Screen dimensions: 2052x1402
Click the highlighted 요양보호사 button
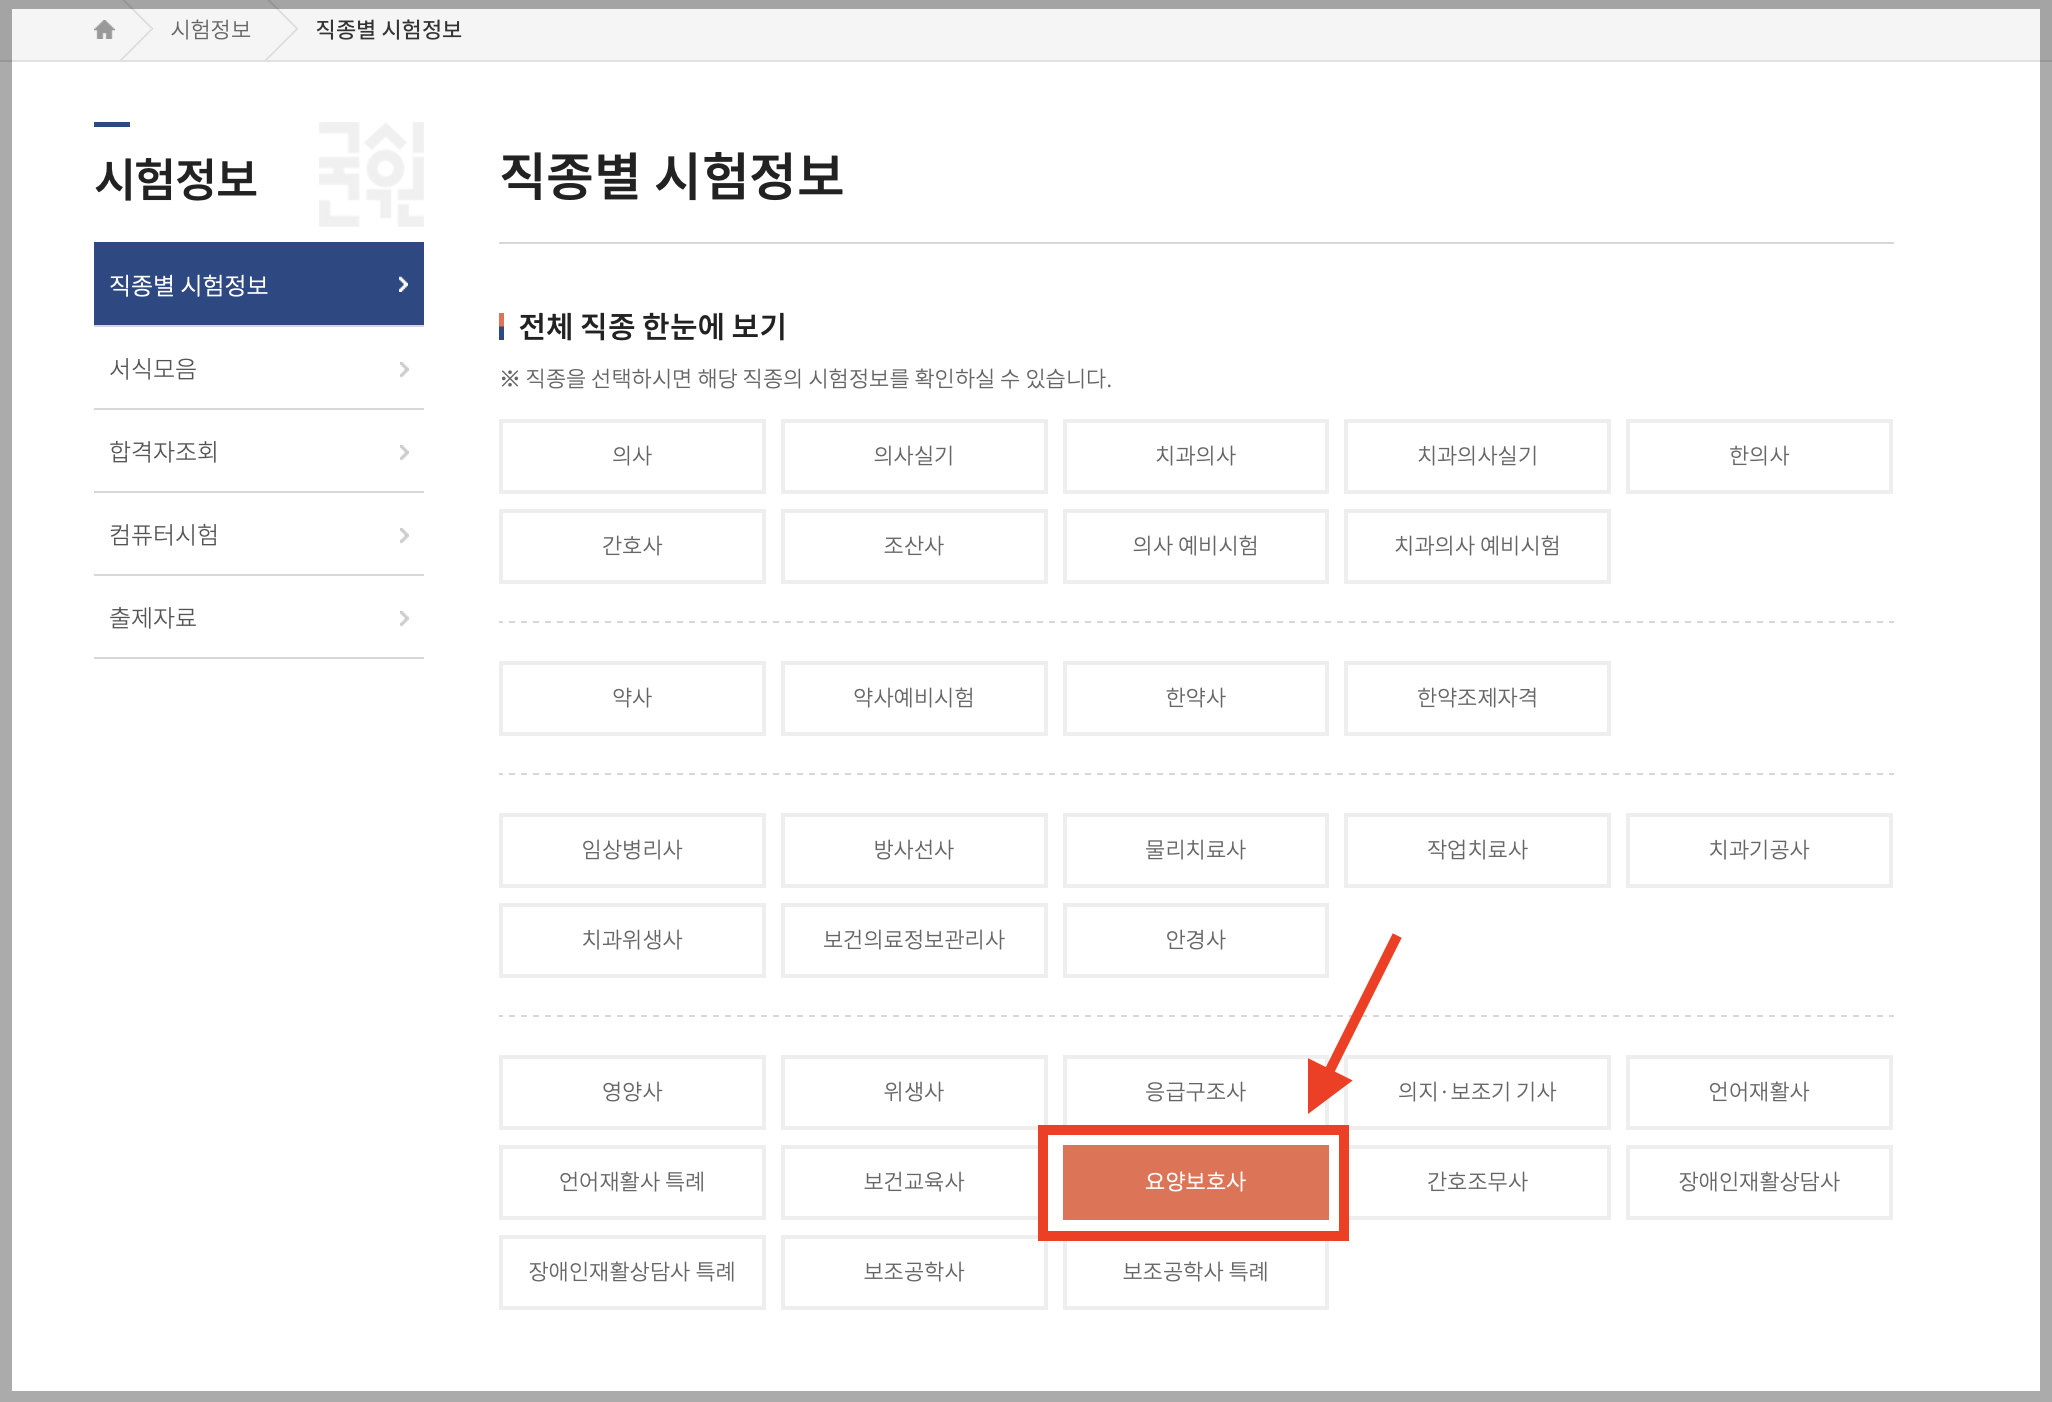1195,1182
